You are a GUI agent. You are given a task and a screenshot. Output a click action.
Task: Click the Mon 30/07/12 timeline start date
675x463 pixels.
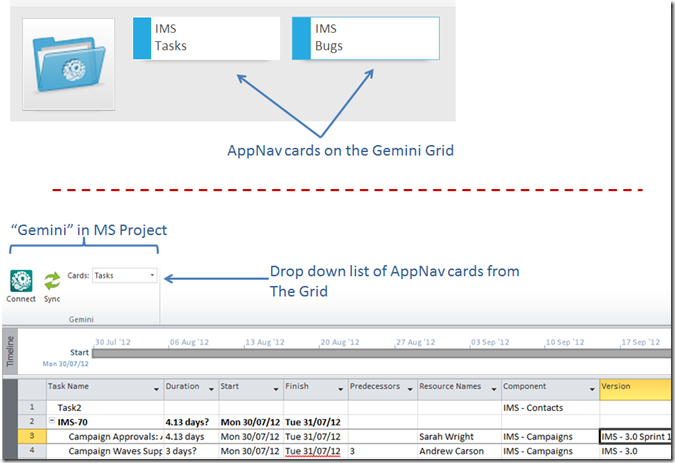(x=65, y=364)
